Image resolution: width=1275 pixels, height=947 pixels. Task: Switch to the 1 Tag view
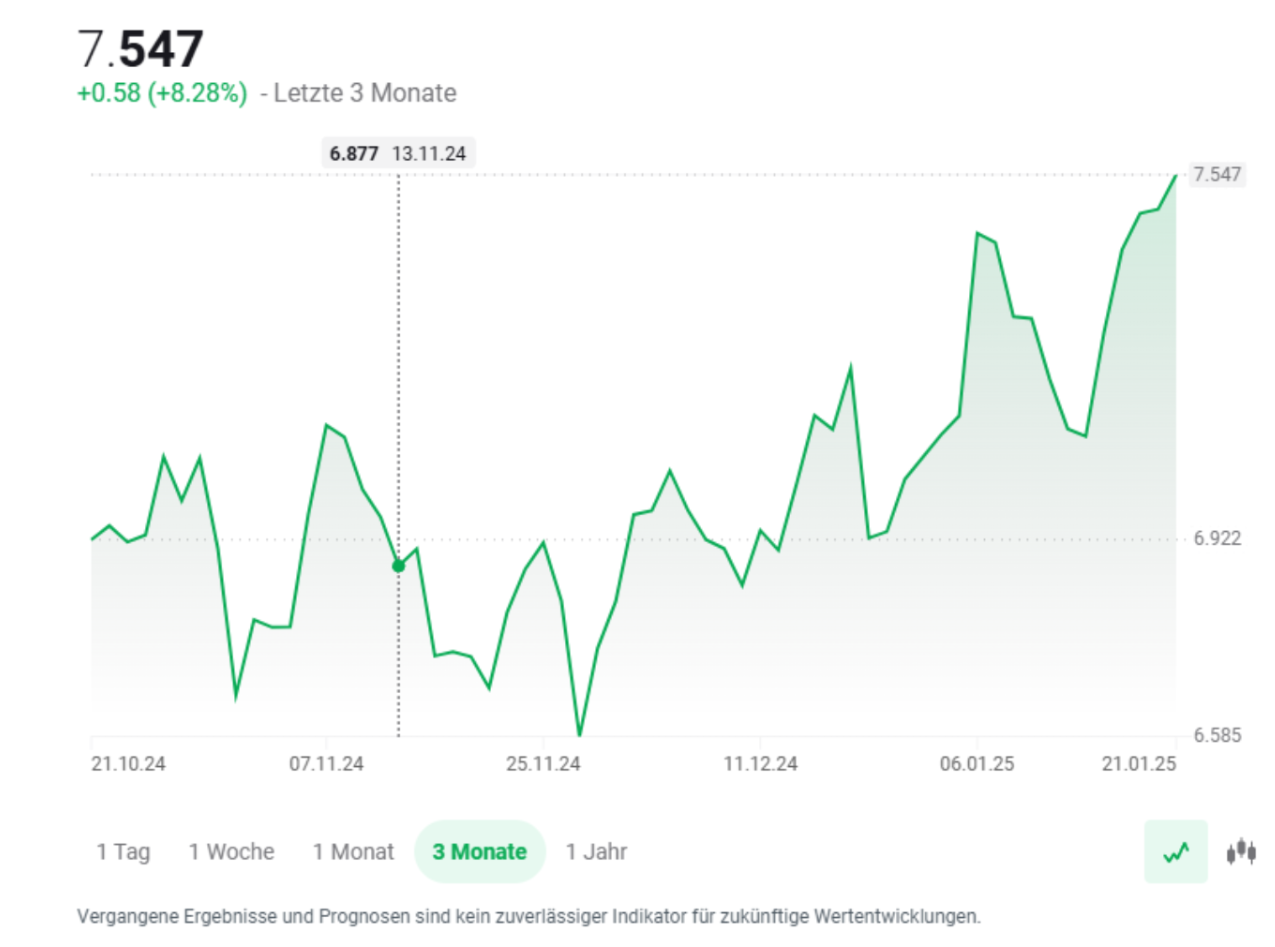pos(123,852)
